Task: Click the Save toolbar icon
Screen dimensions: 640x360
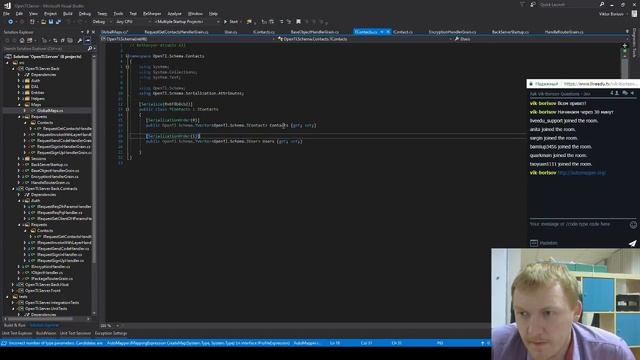Action: click(51, 22)
